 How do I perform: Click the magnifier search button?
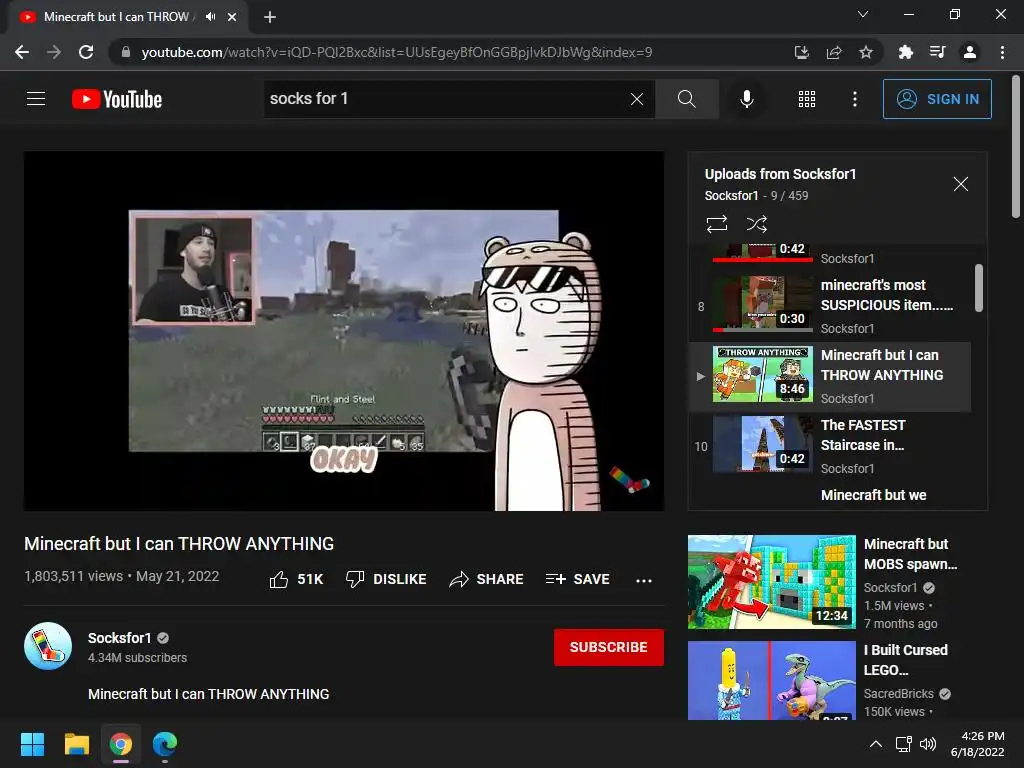pyautogui.click(x=686, y=99)
